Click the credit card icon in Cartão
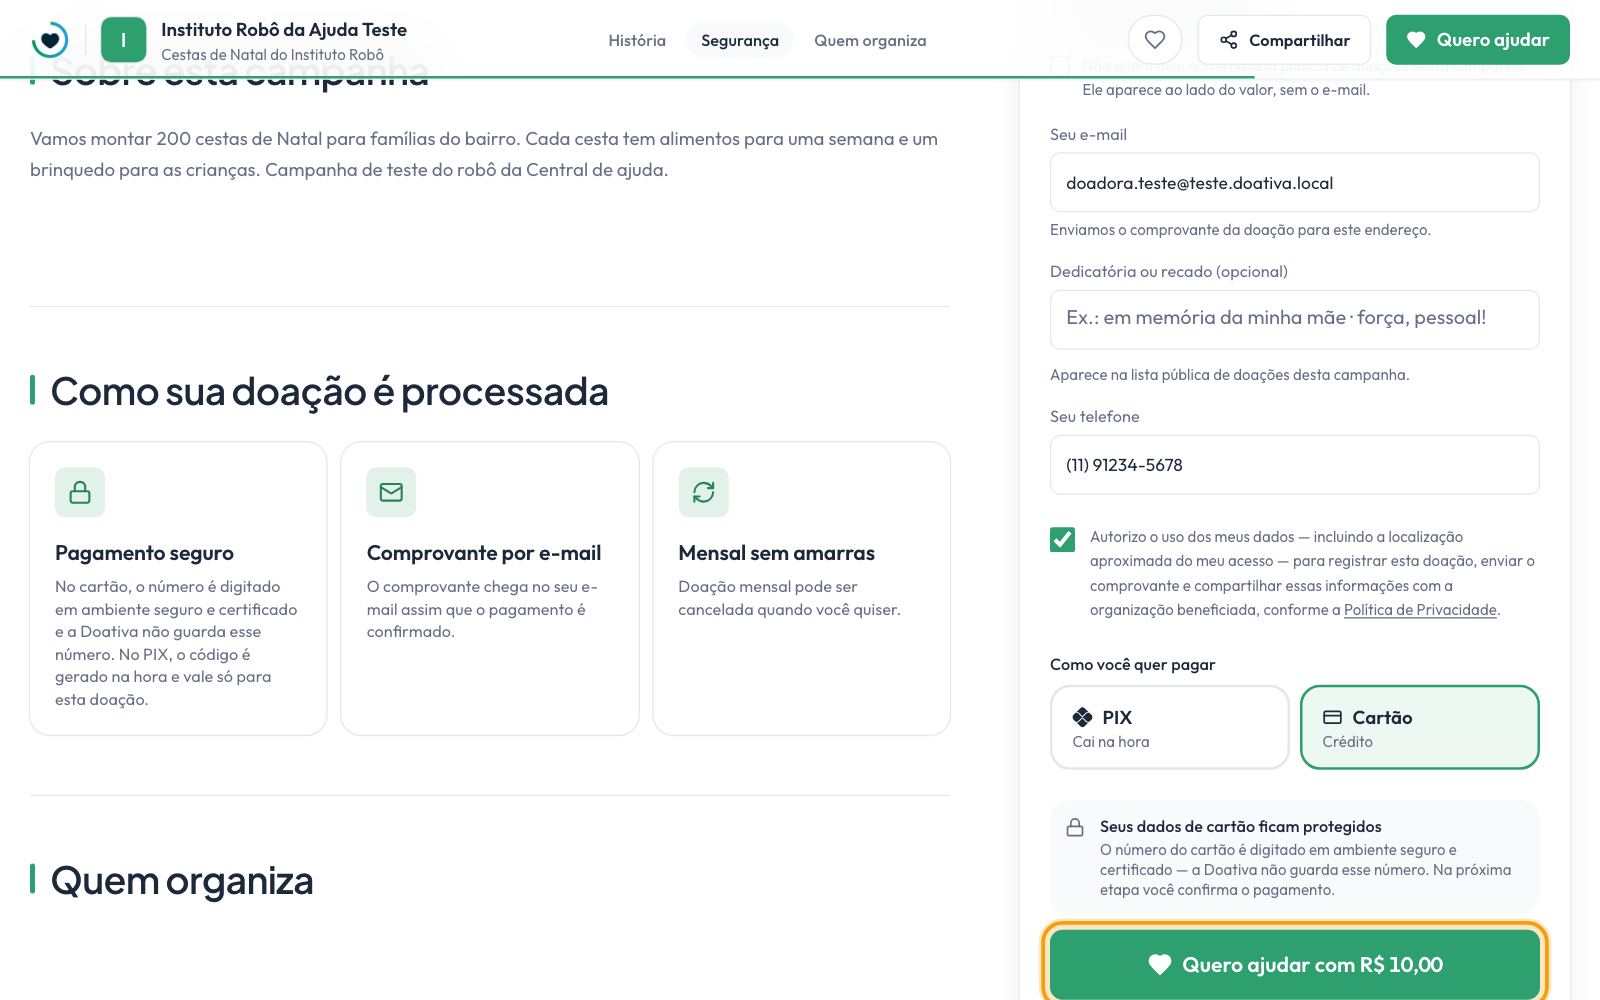This screenshot has width=1600, height=1000. (x=1332, y=717)
